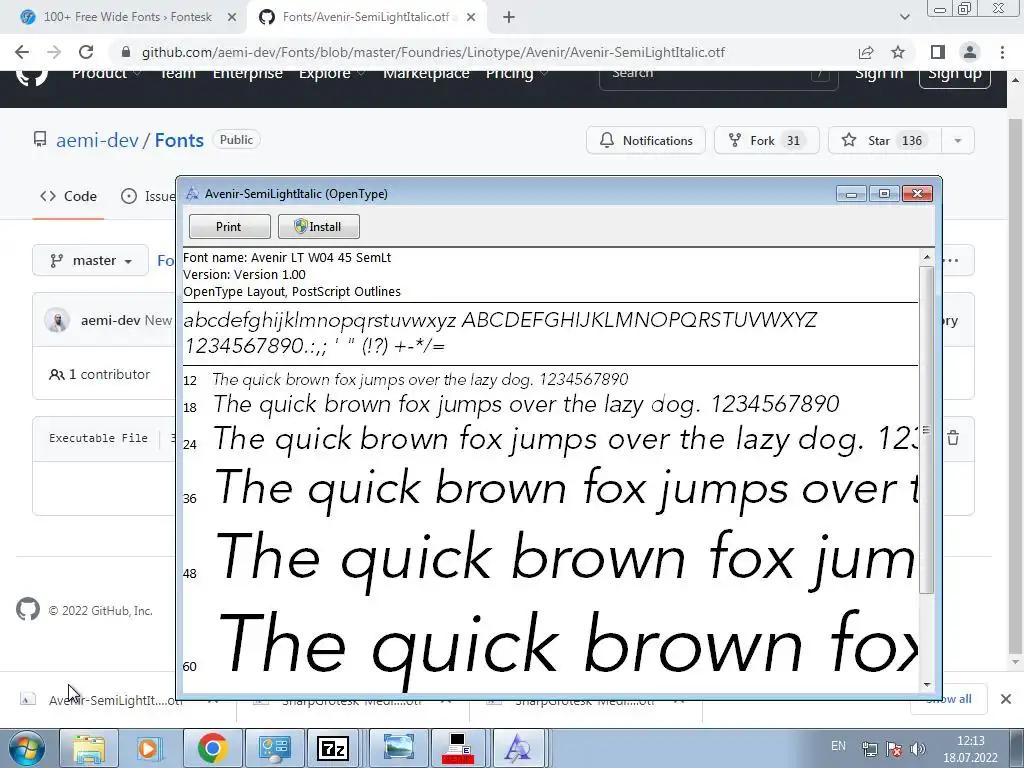Open Windows Media Player from taskbar

coord(149,748)
